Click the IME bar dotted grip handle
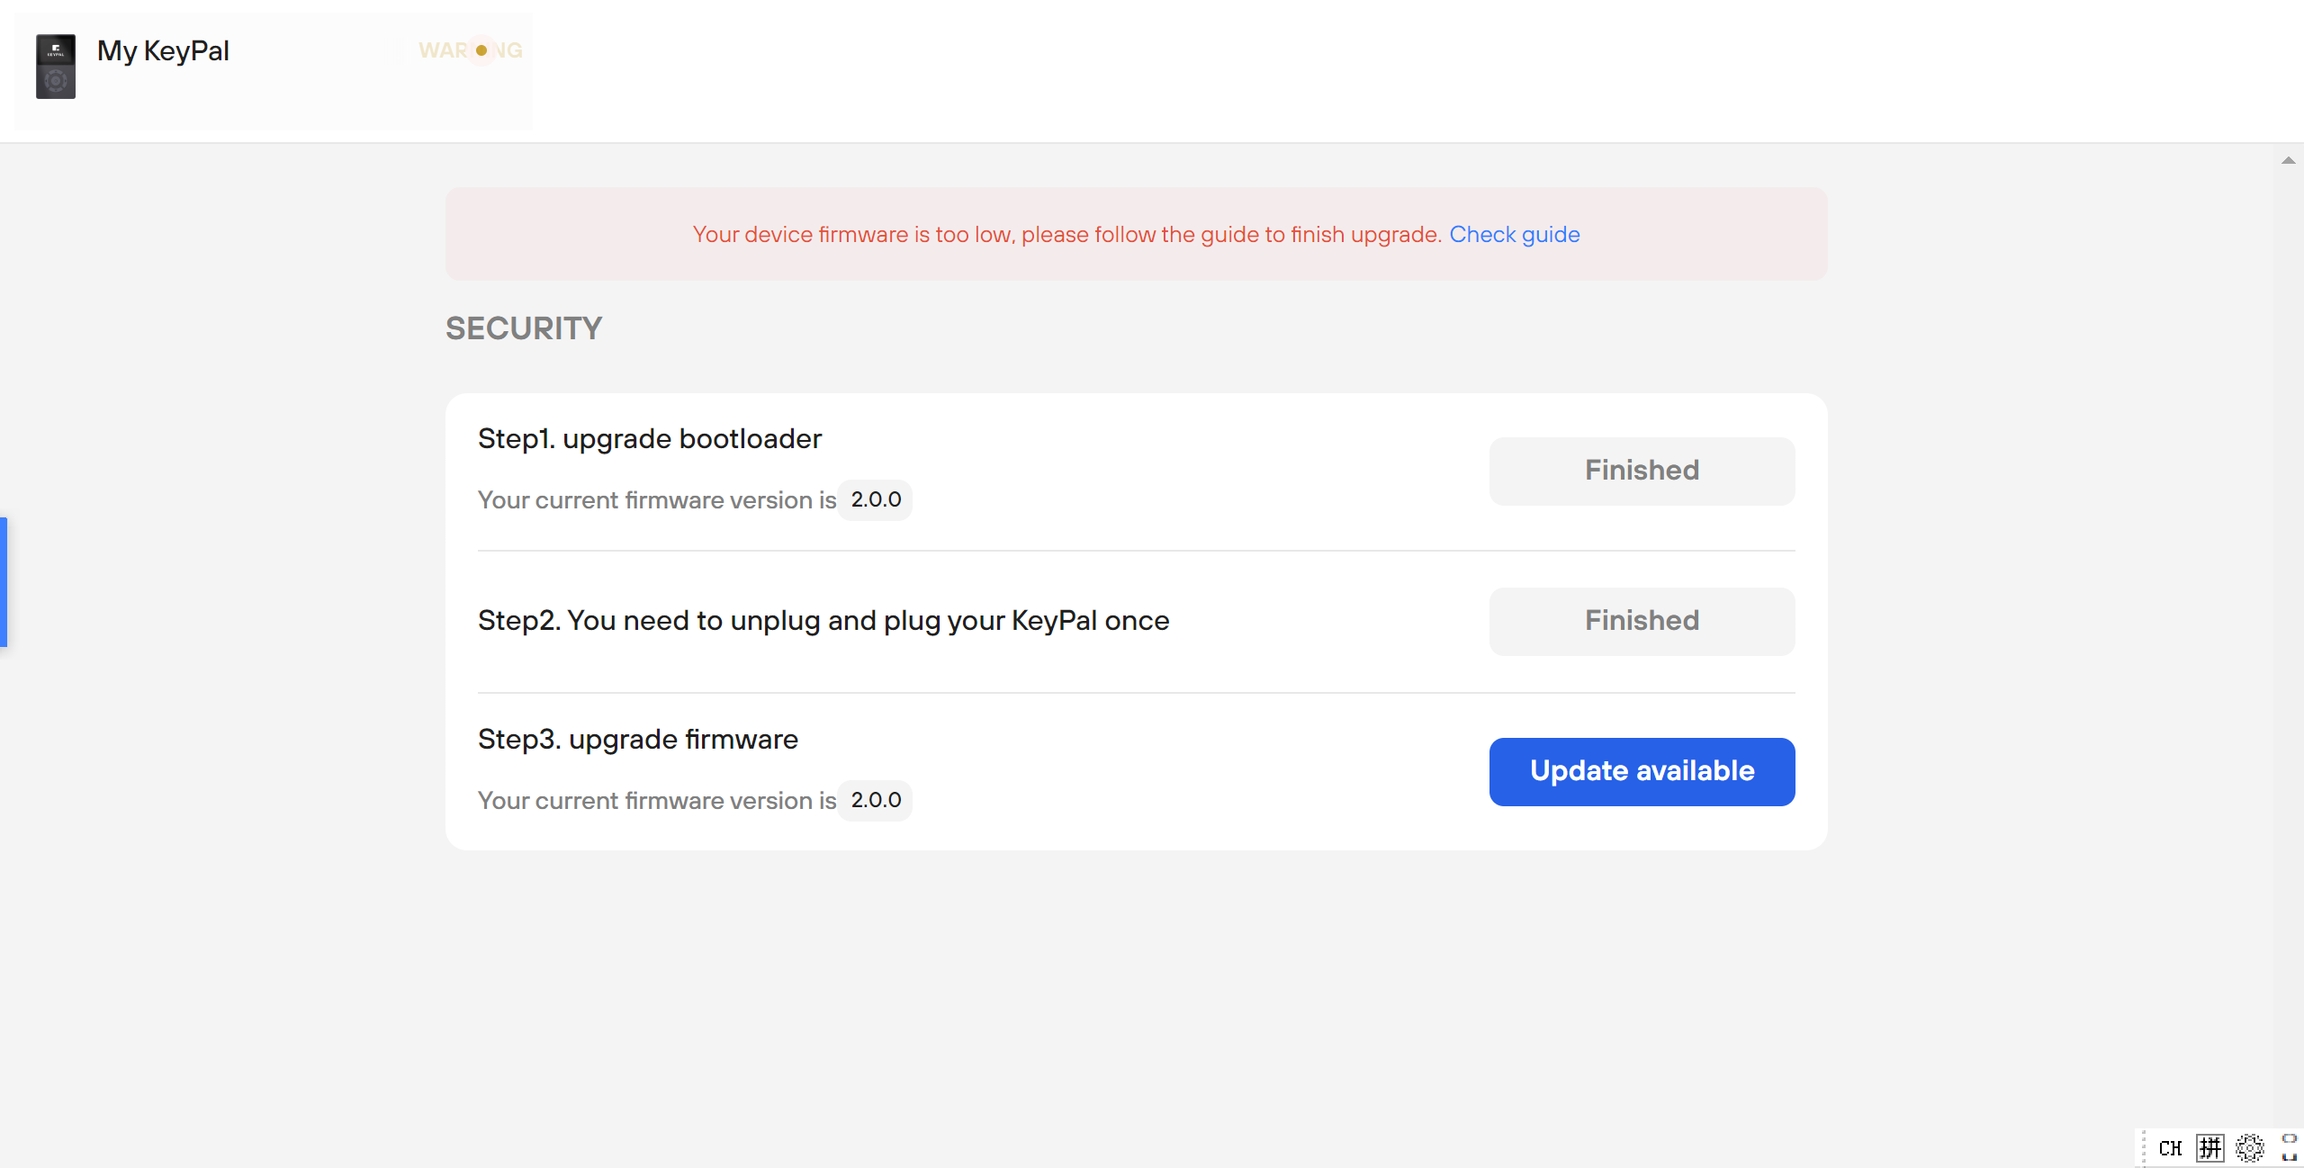Image resolution: width=2304 pixels, height=1168 pixels. (x=2144, y=1148)
